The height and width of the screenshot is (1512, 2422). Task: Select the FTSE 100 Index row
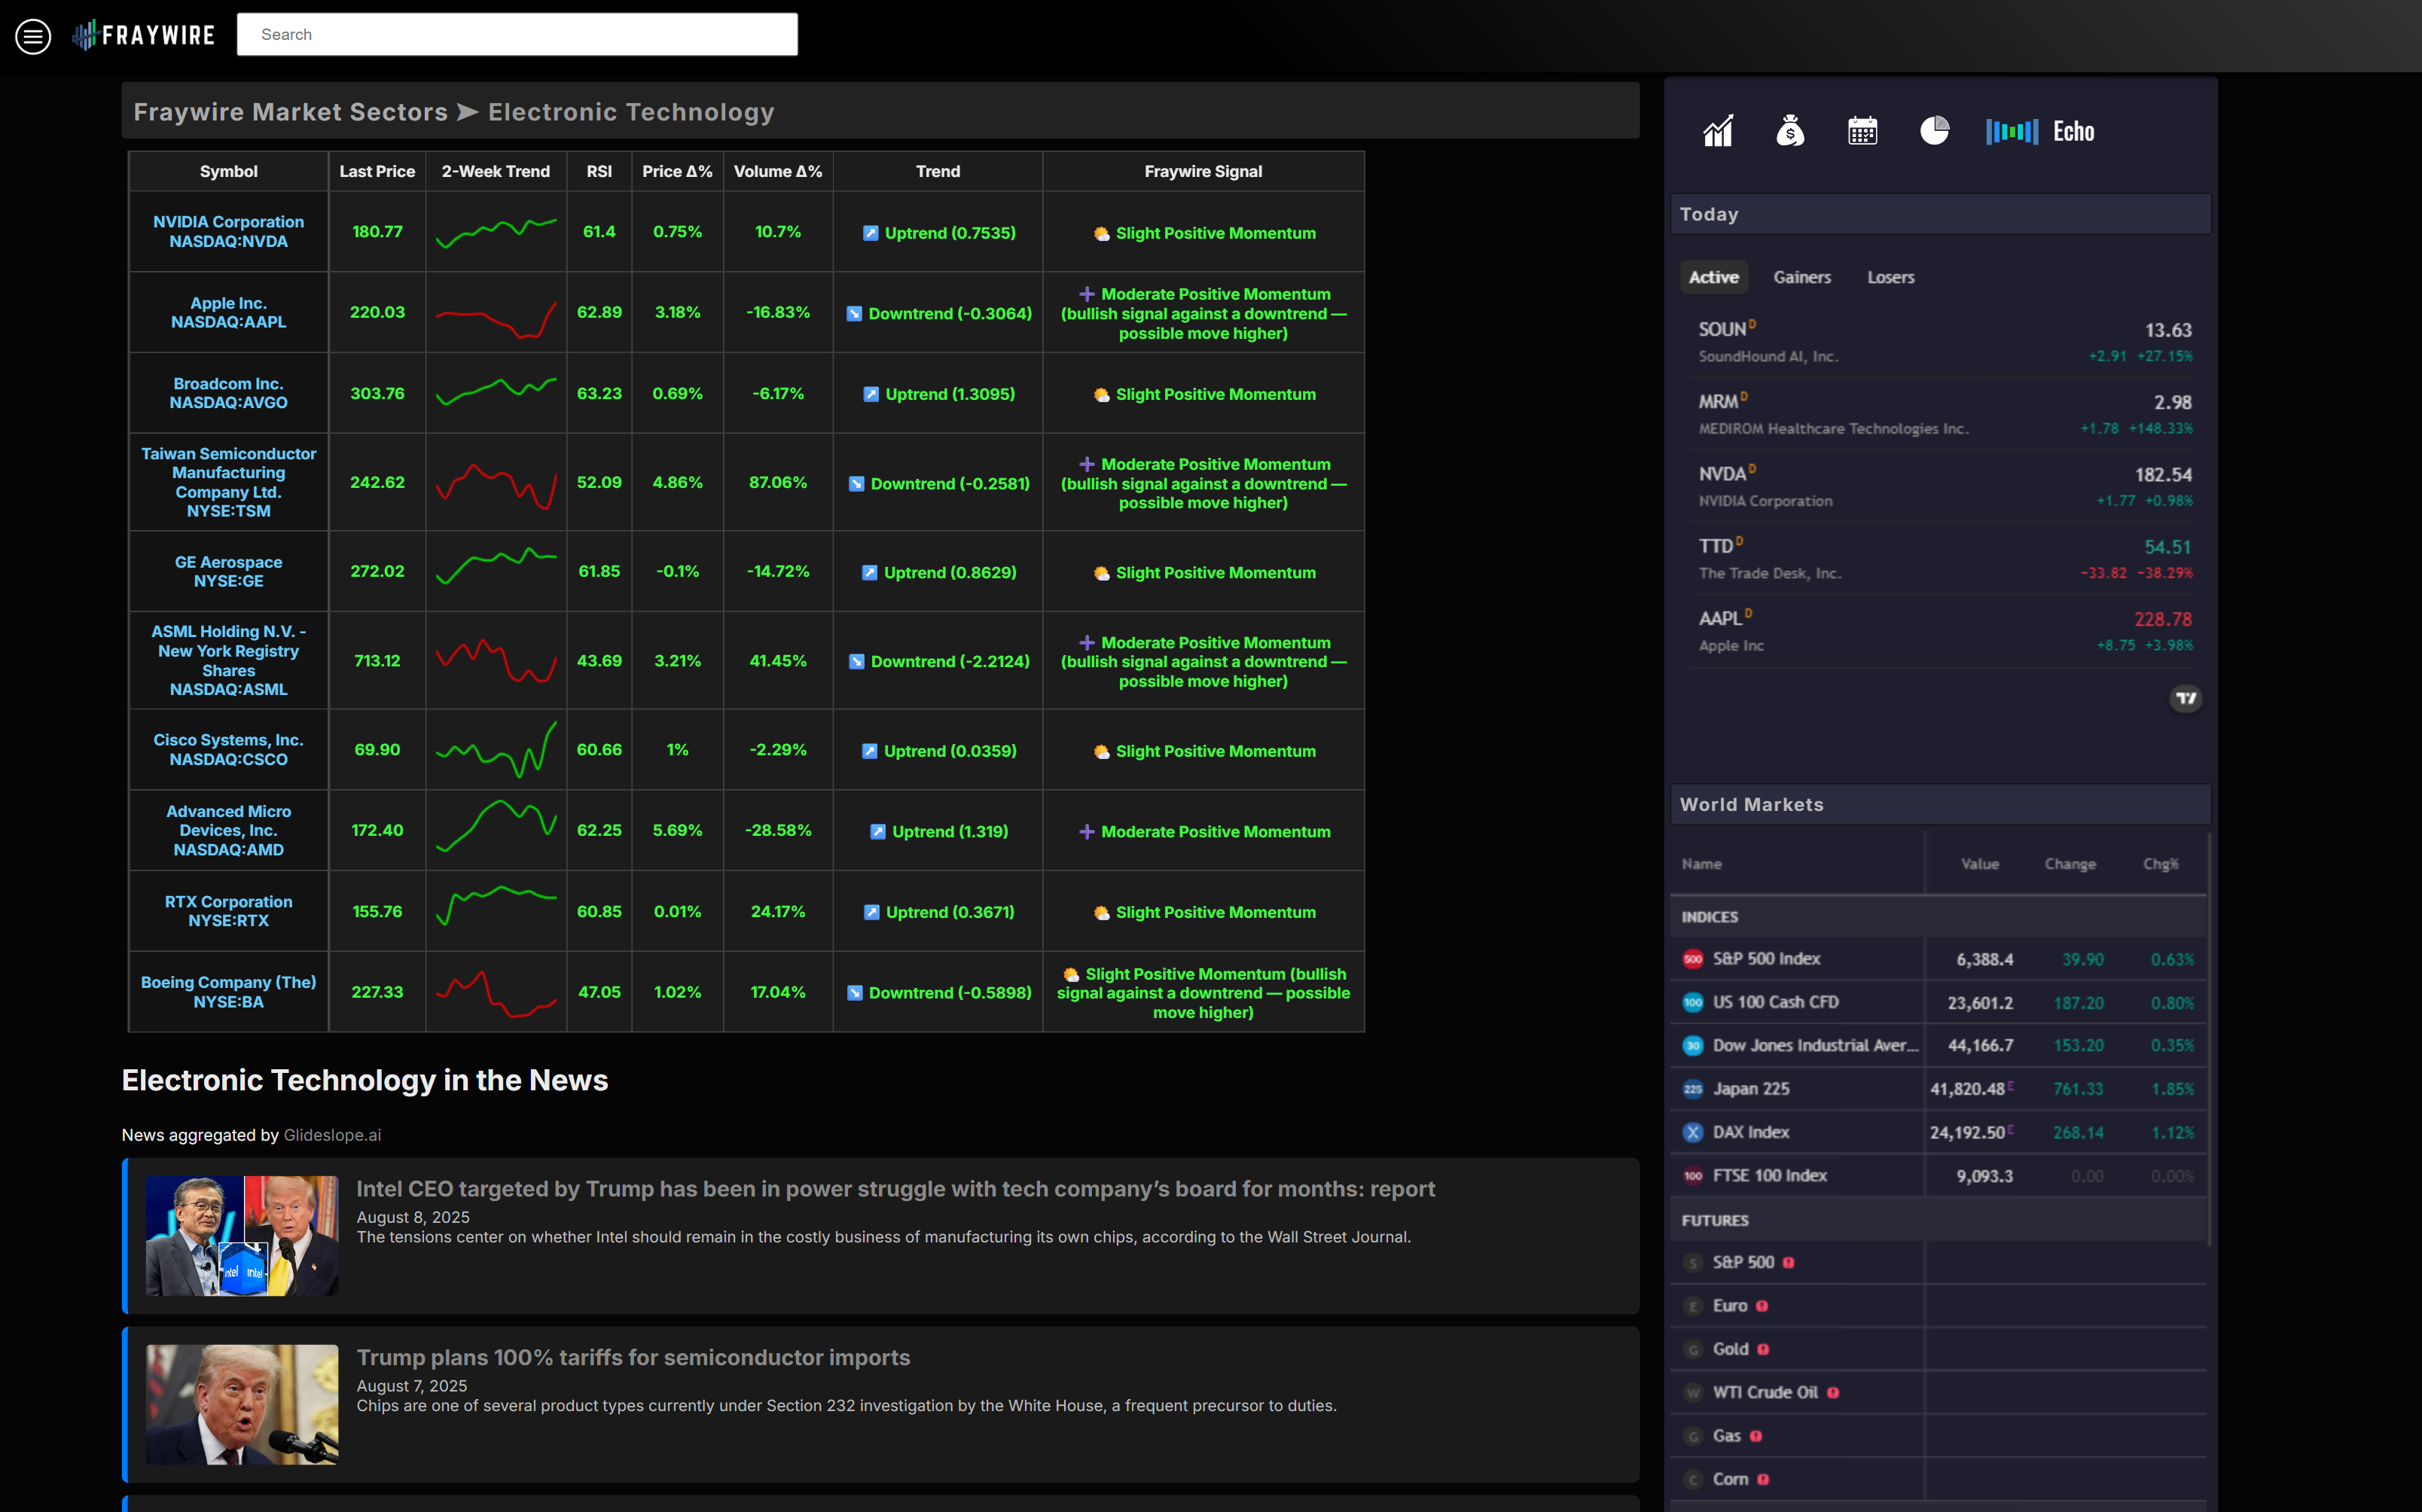(1938, 1175)
